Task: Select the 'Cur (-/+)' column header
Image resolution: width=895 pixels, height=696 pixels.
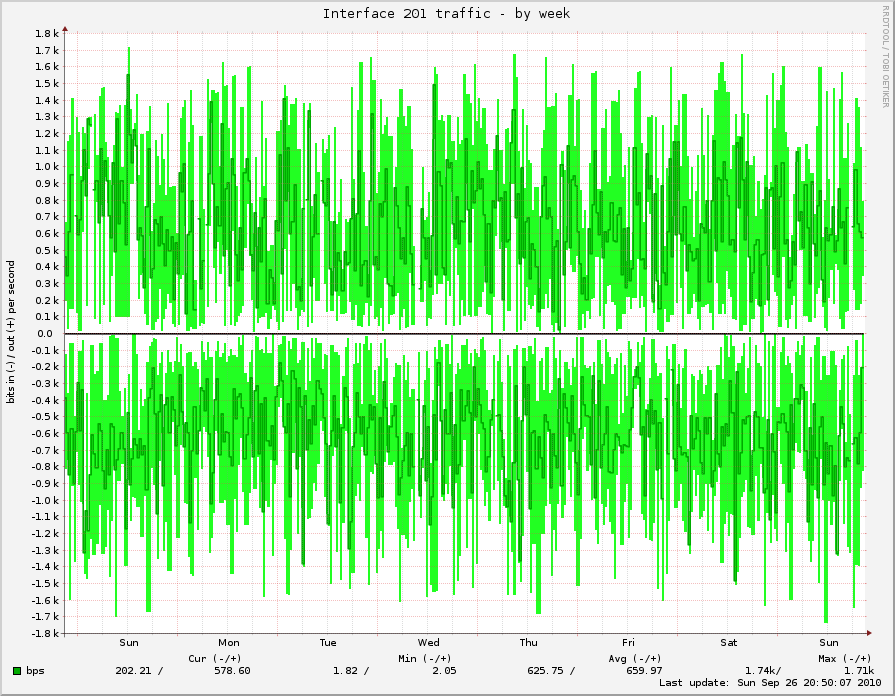Action: pos(215,658)
